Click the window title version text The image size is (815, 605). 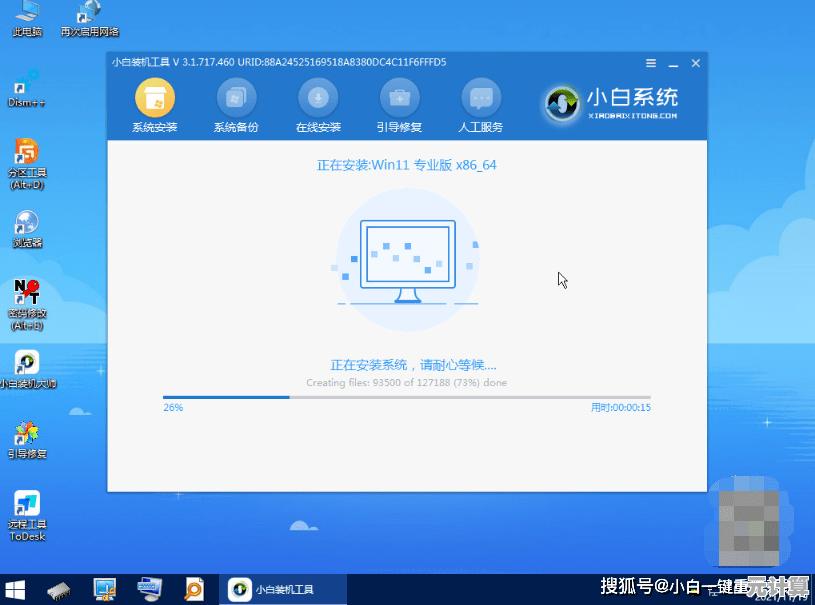[x=279, y=62]
